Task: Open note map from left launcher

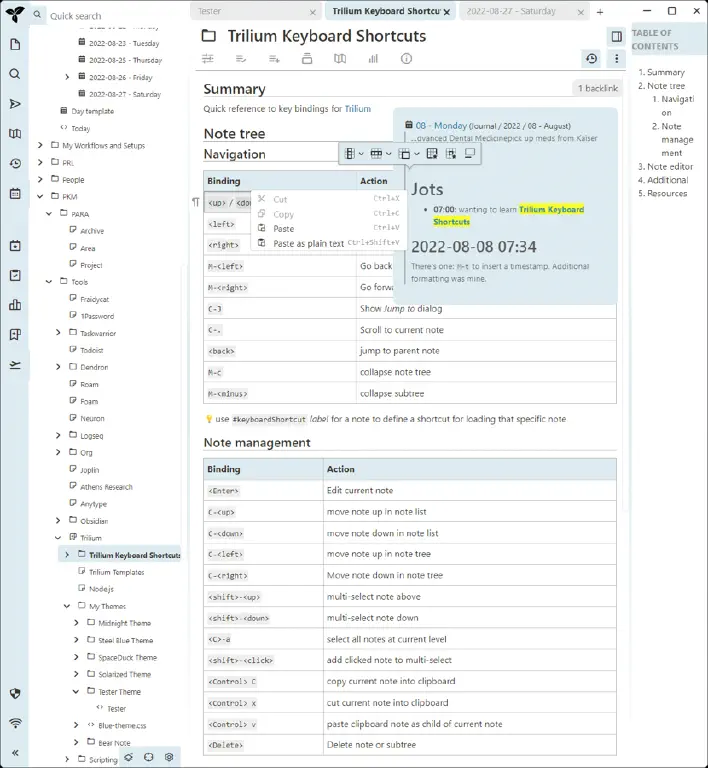Action: click(x=15, y=134)
